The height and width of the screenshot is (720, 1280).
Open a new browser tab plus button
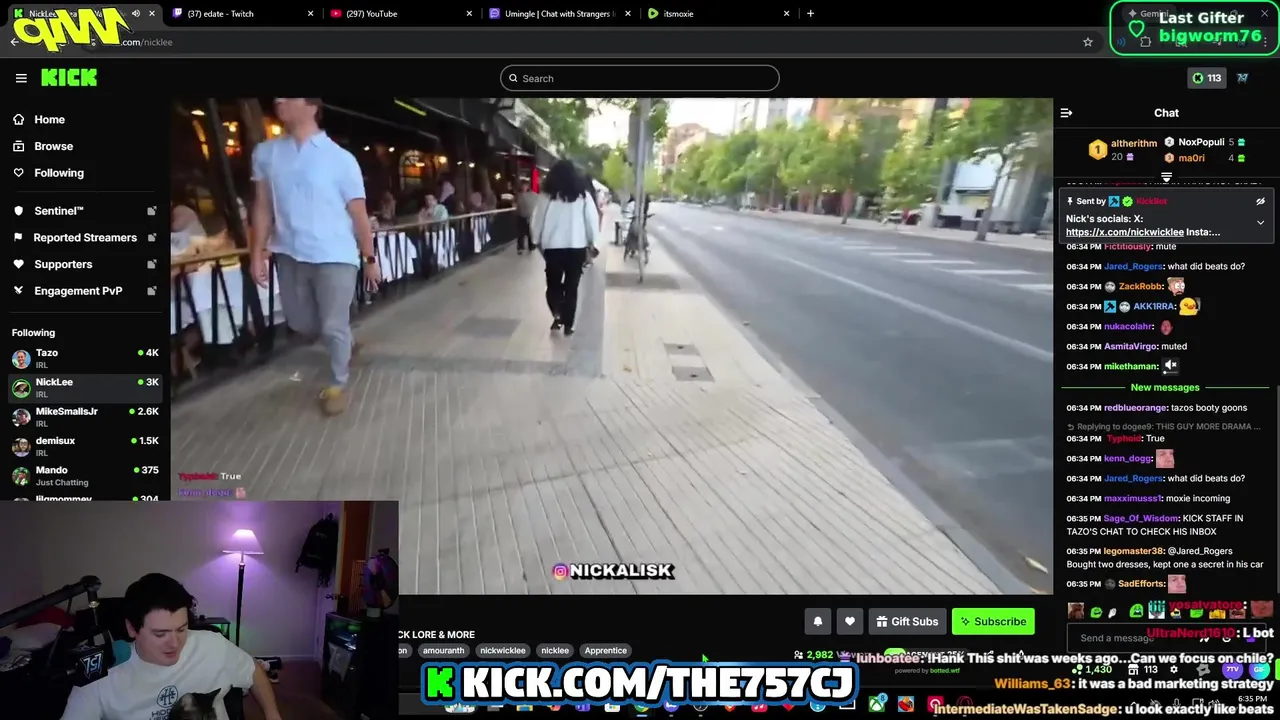(810, 13)
